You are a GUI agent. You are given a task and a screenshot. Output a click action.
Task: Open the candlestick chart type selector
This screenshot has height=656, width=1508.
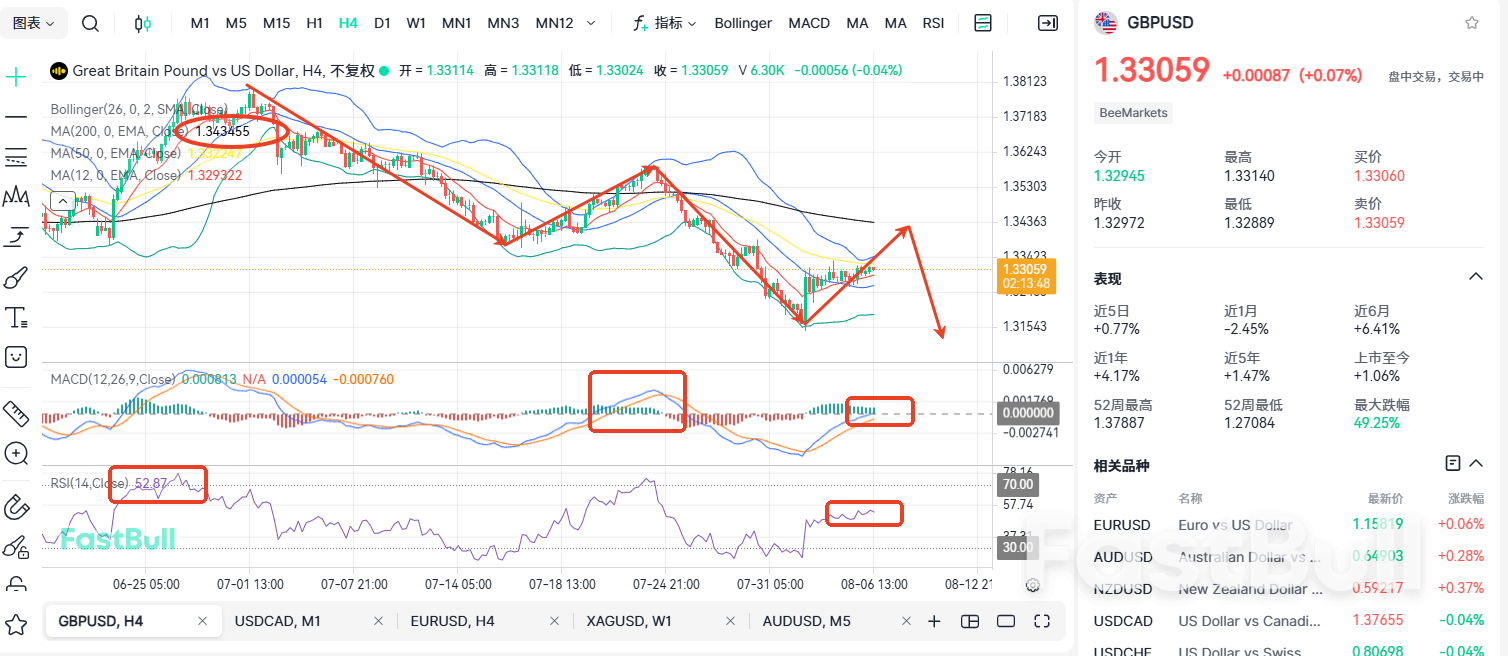(143, 23)
